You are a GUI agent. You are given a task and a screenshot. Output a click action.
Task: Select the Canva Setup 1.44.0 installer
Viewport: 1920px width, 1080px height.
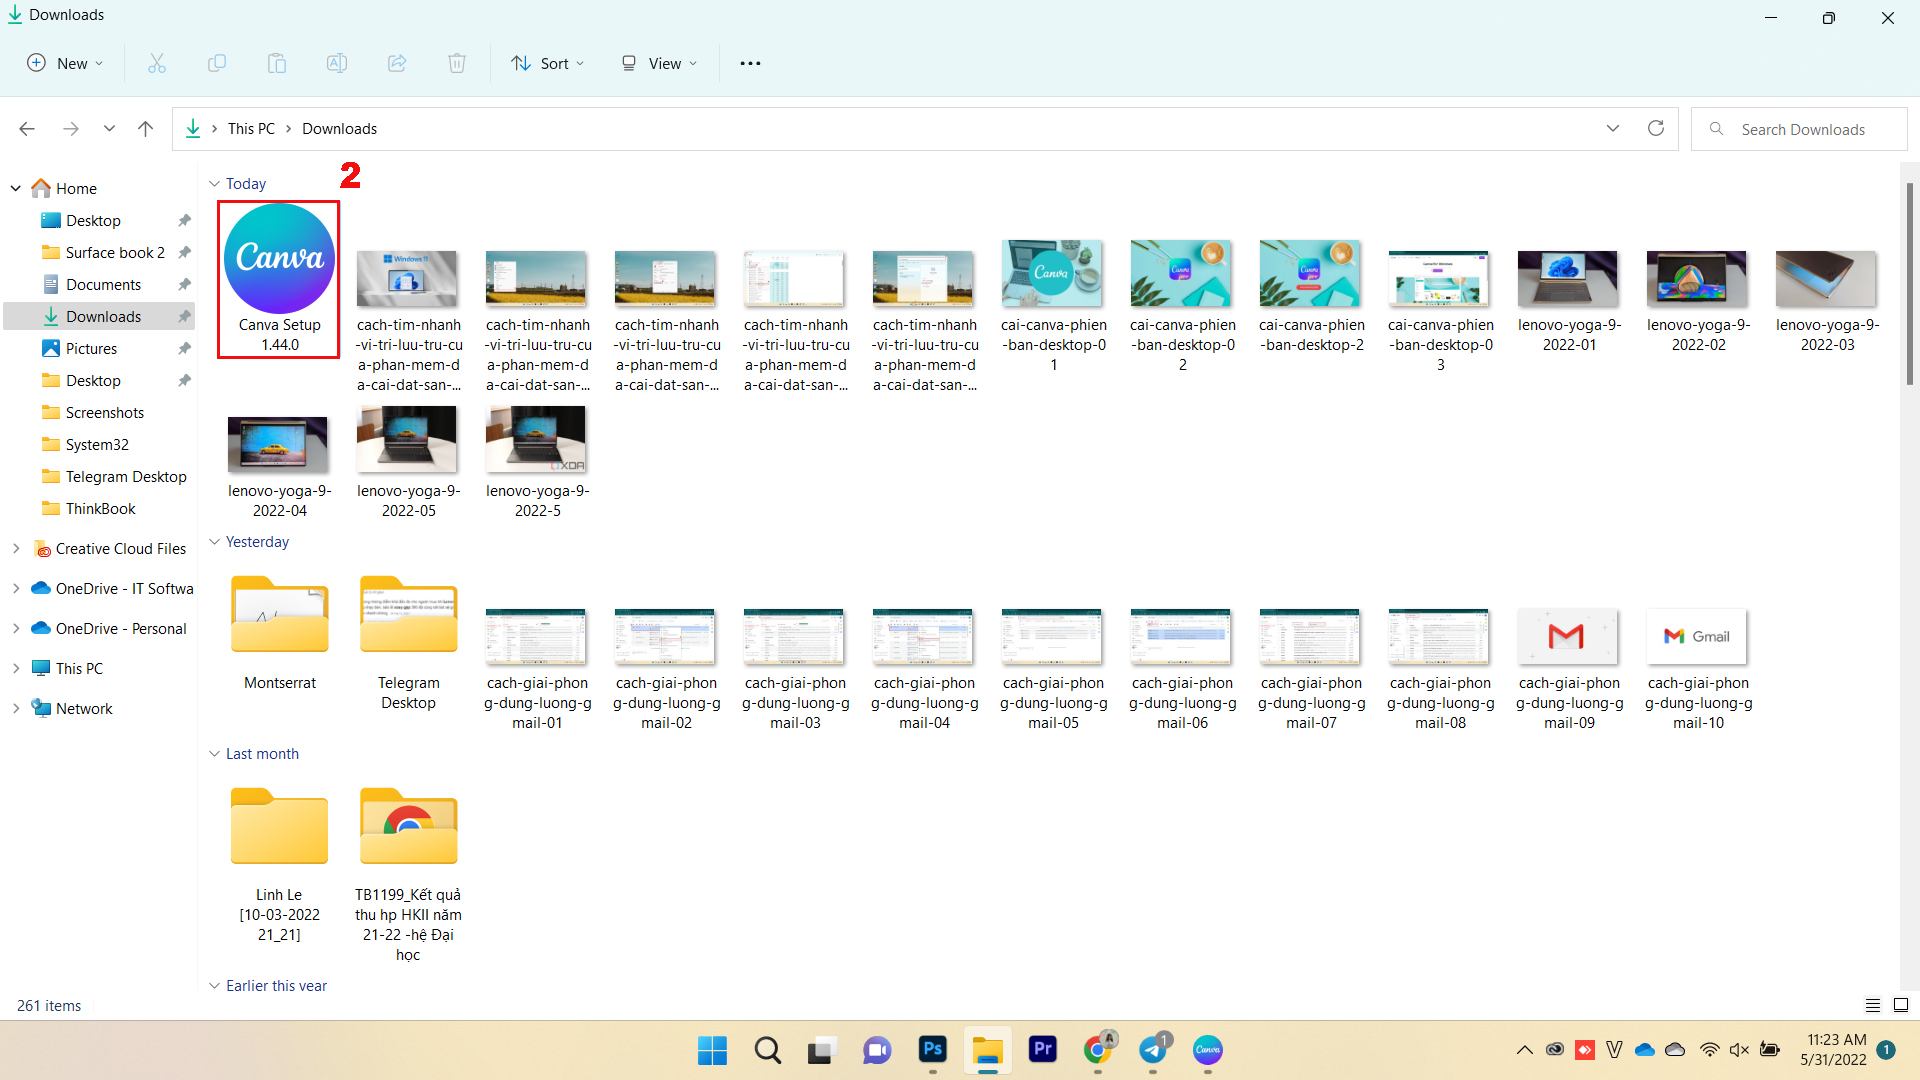(279, 279)
